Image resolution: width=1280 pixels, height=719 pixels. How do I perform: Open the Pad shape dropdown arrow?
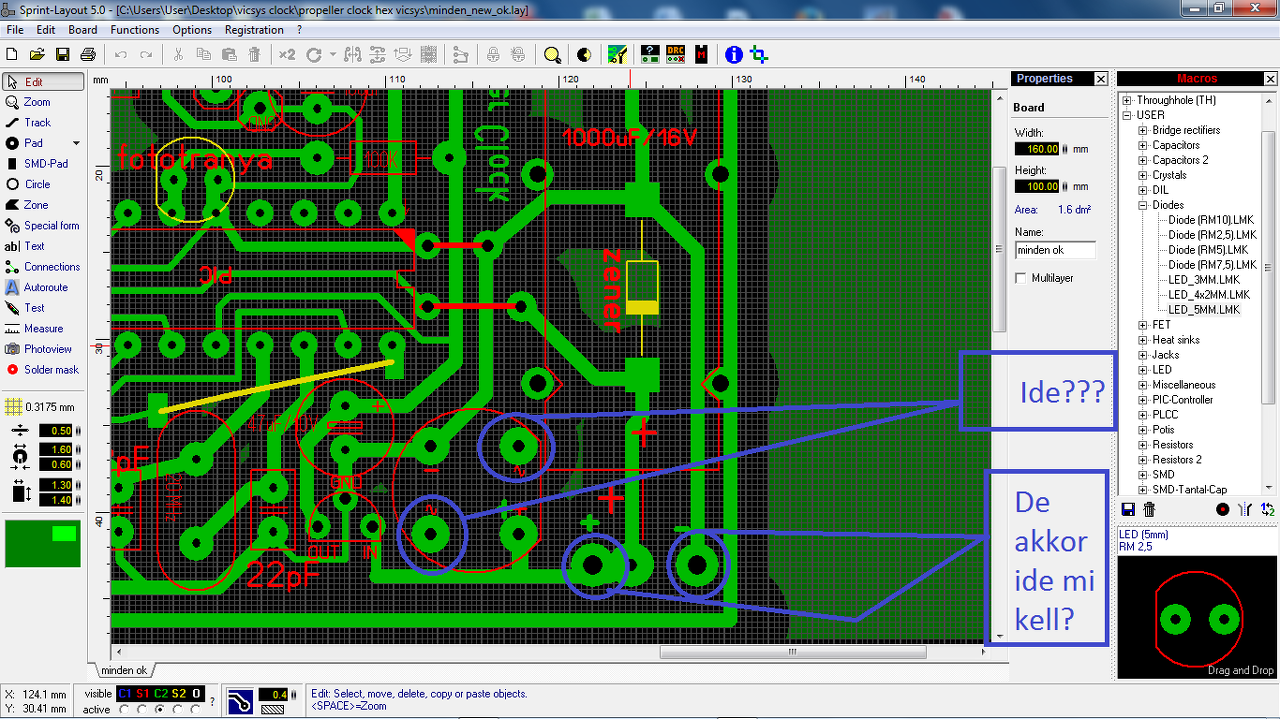(x=76, y=143)
